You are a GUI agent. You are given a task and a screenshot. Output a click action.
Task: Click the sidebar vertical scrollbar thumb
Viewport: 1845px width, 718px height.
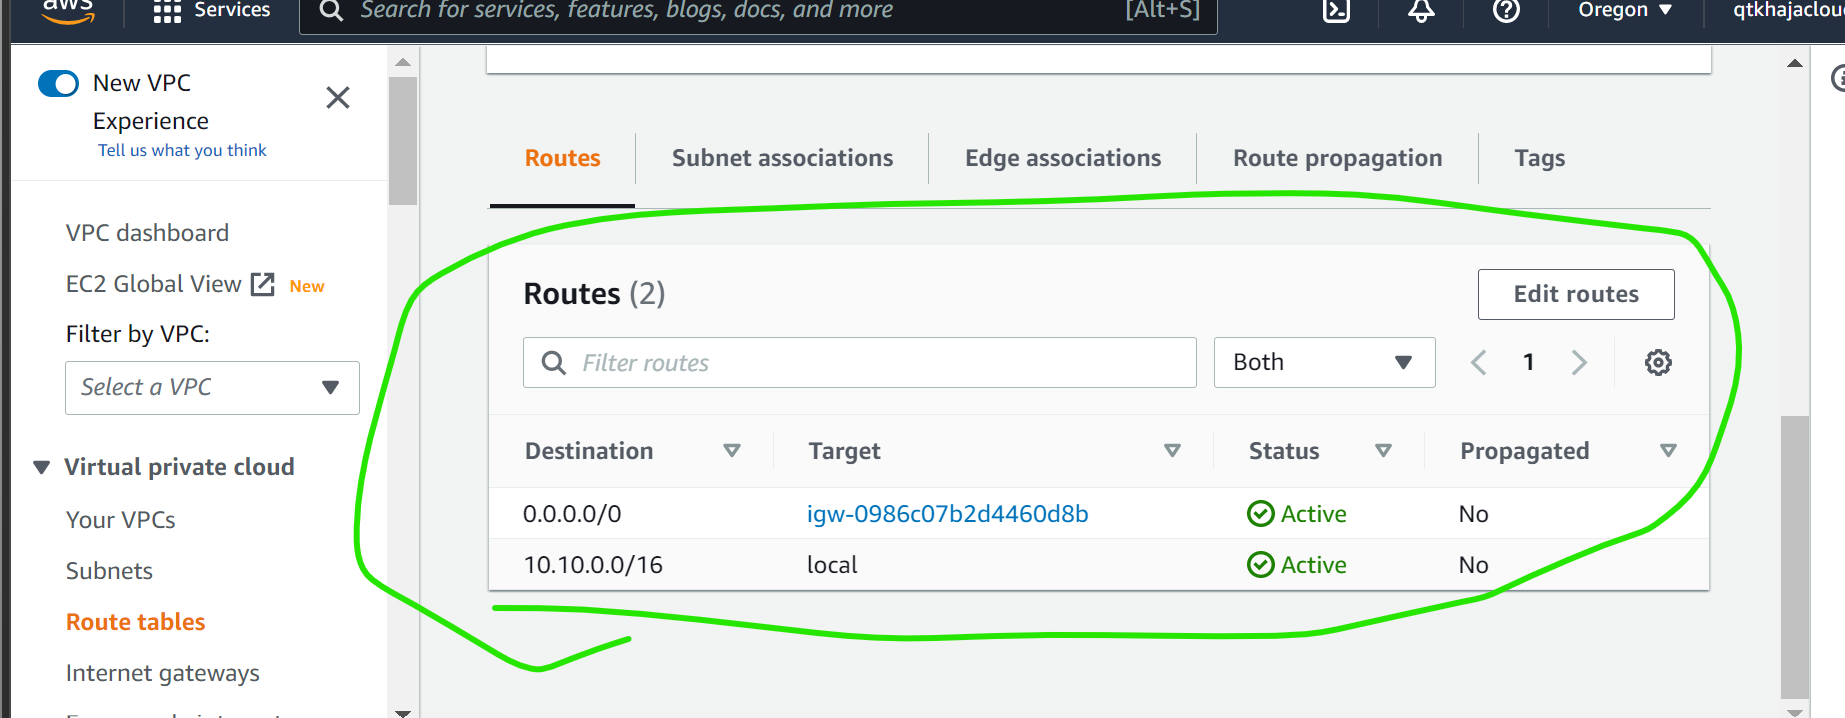click(403, 141)
